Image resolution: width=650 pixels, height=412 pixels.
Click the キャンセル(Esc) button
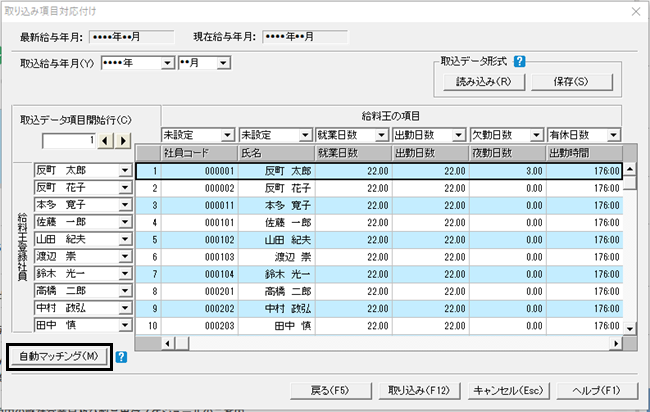508,390
